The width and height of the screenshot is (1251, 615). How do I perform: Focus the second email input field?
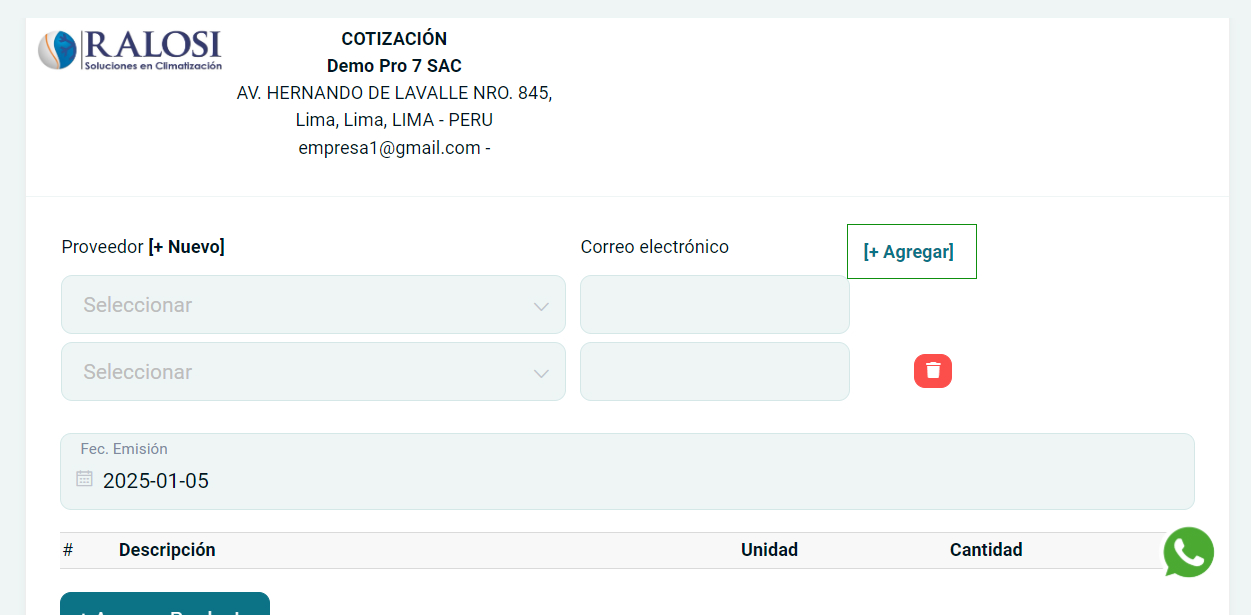tap(714, 372)
